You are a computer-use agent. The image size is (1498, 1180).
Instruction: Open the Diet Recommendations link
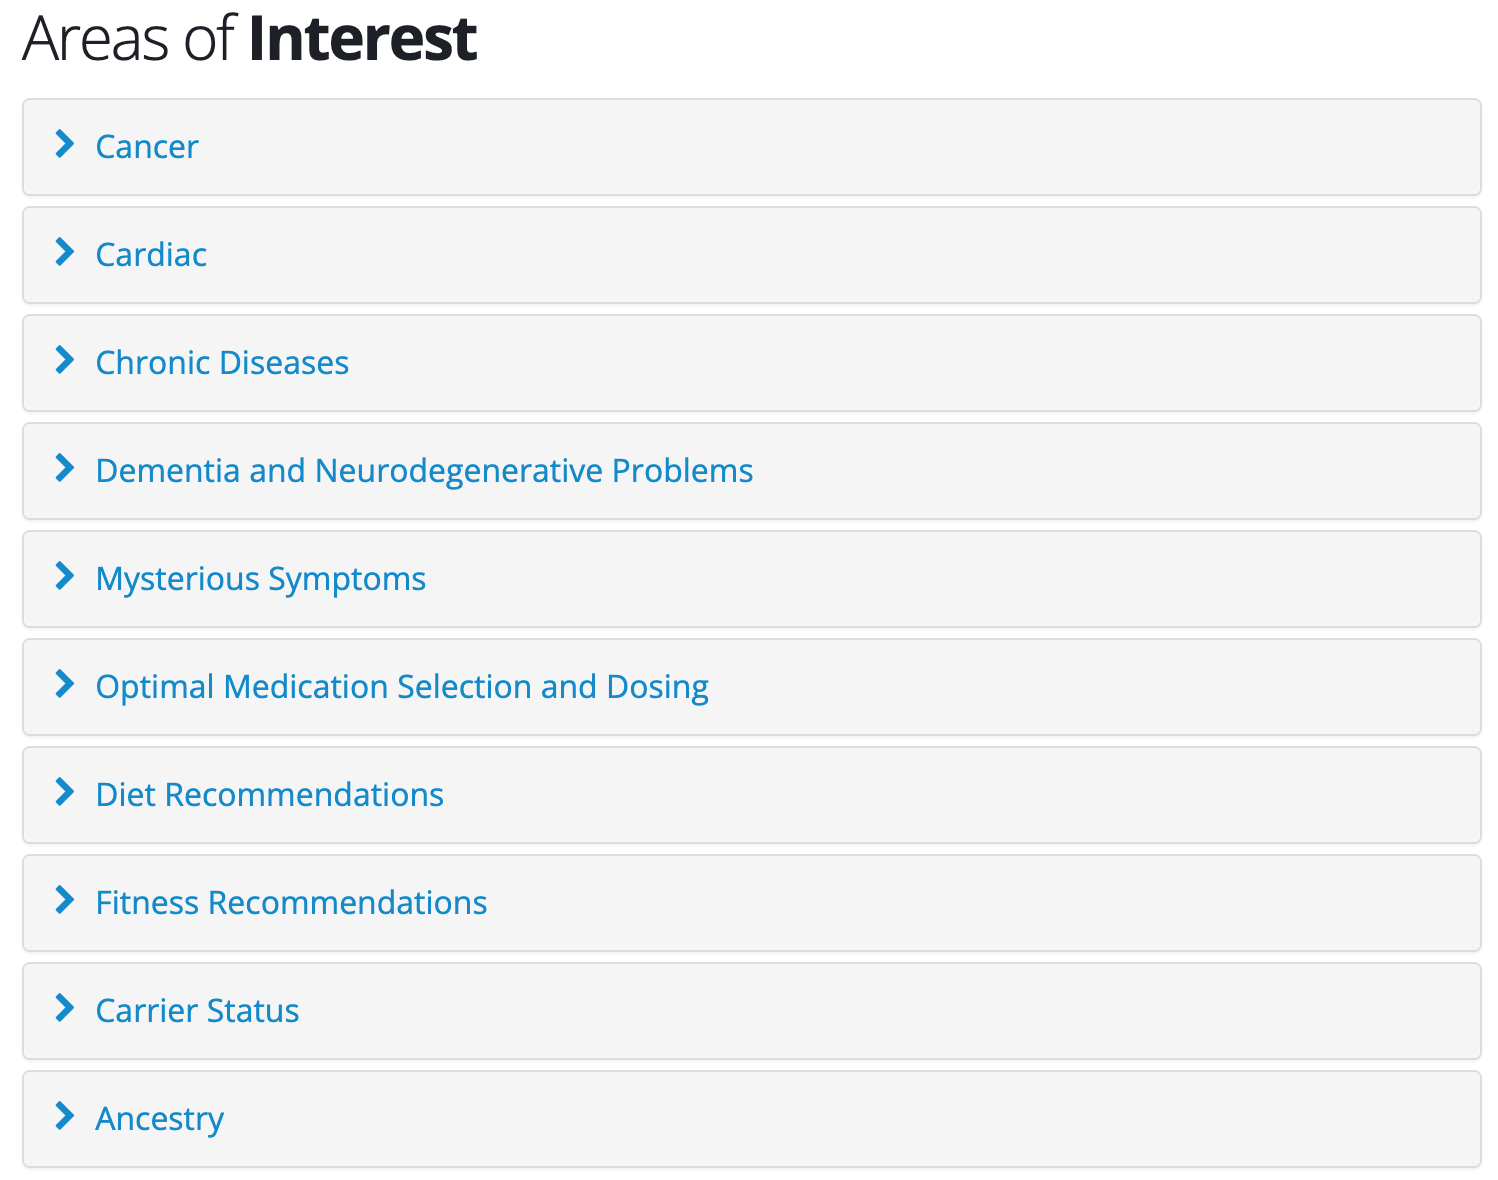tap(269, 794)
